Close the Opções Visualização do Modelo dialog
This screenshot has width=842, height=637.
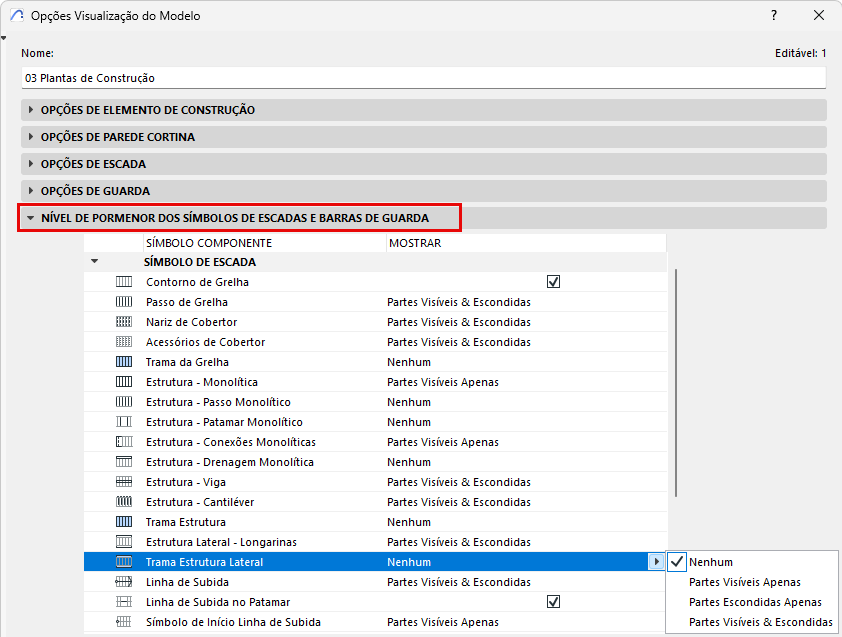point(818,15)
